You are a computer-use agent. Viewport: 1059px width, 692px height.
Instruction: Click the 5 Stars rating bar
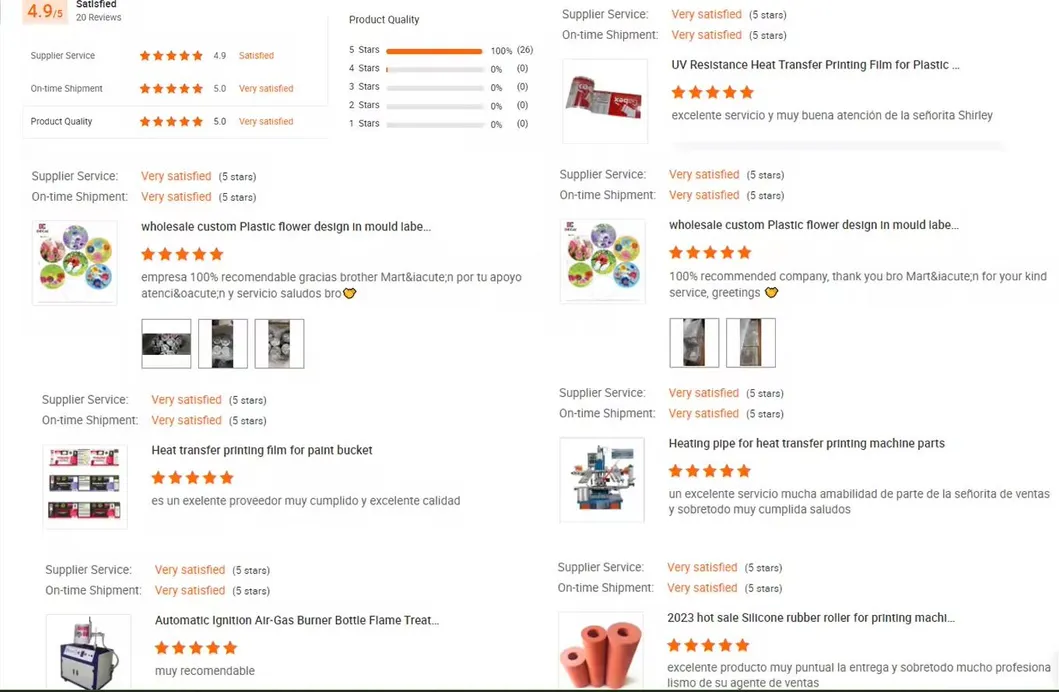pos(434,51)
